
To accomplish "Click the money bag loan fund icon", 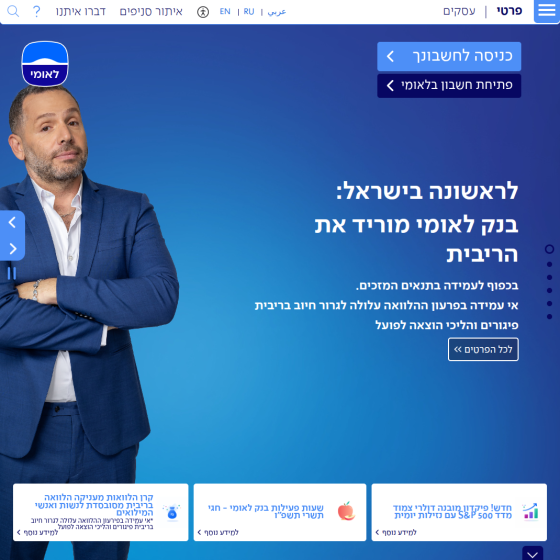I will (x=172, y=512).
